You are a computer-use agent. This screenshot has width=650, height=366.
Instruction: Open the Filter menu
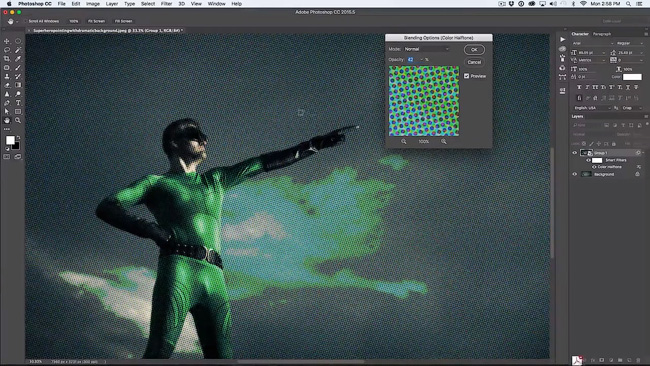click(x=166, y=4)
